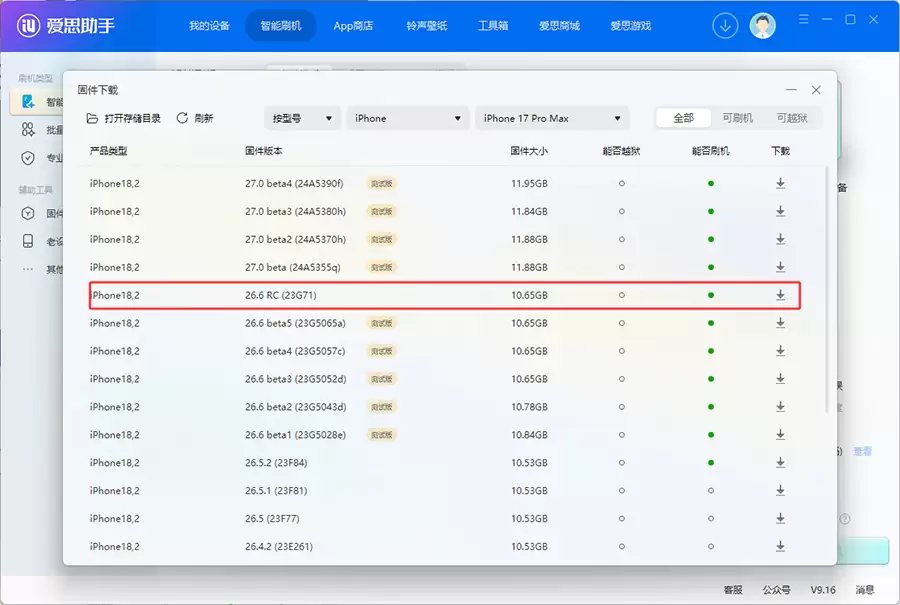The width and height of the screenshot is (900, 605).
Task: Switch to the 可越狱 filter tab
Action: [792, 118]
